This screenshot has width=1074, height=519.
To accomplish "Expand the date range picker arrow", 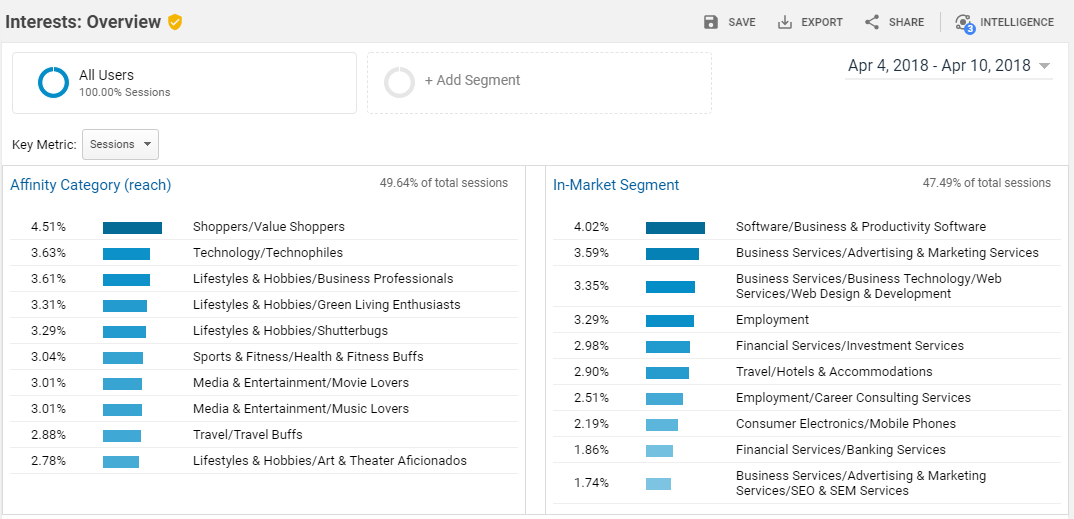I will [x=1044, y=66].
